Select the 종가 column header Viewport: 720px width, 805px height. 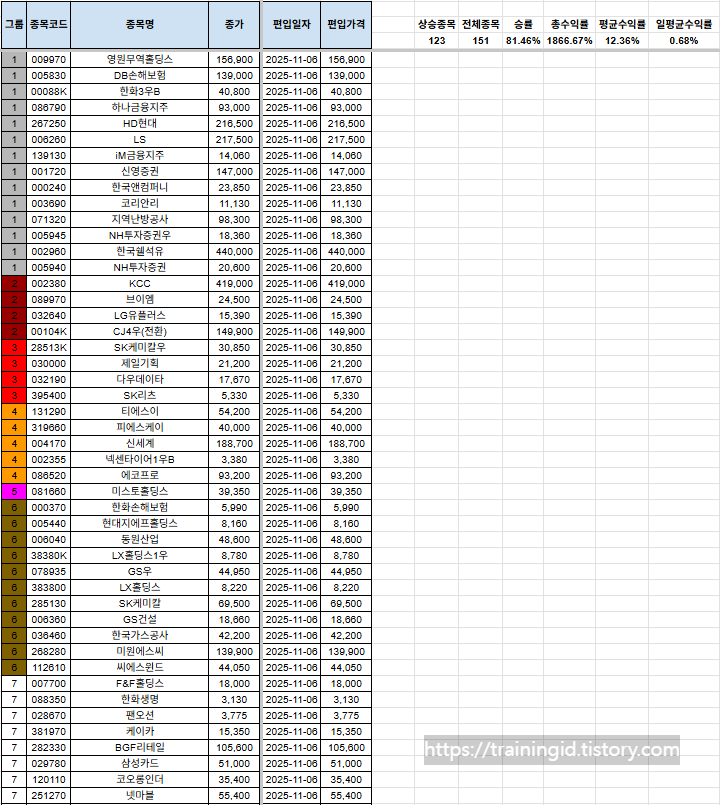[x=234, y=25]
